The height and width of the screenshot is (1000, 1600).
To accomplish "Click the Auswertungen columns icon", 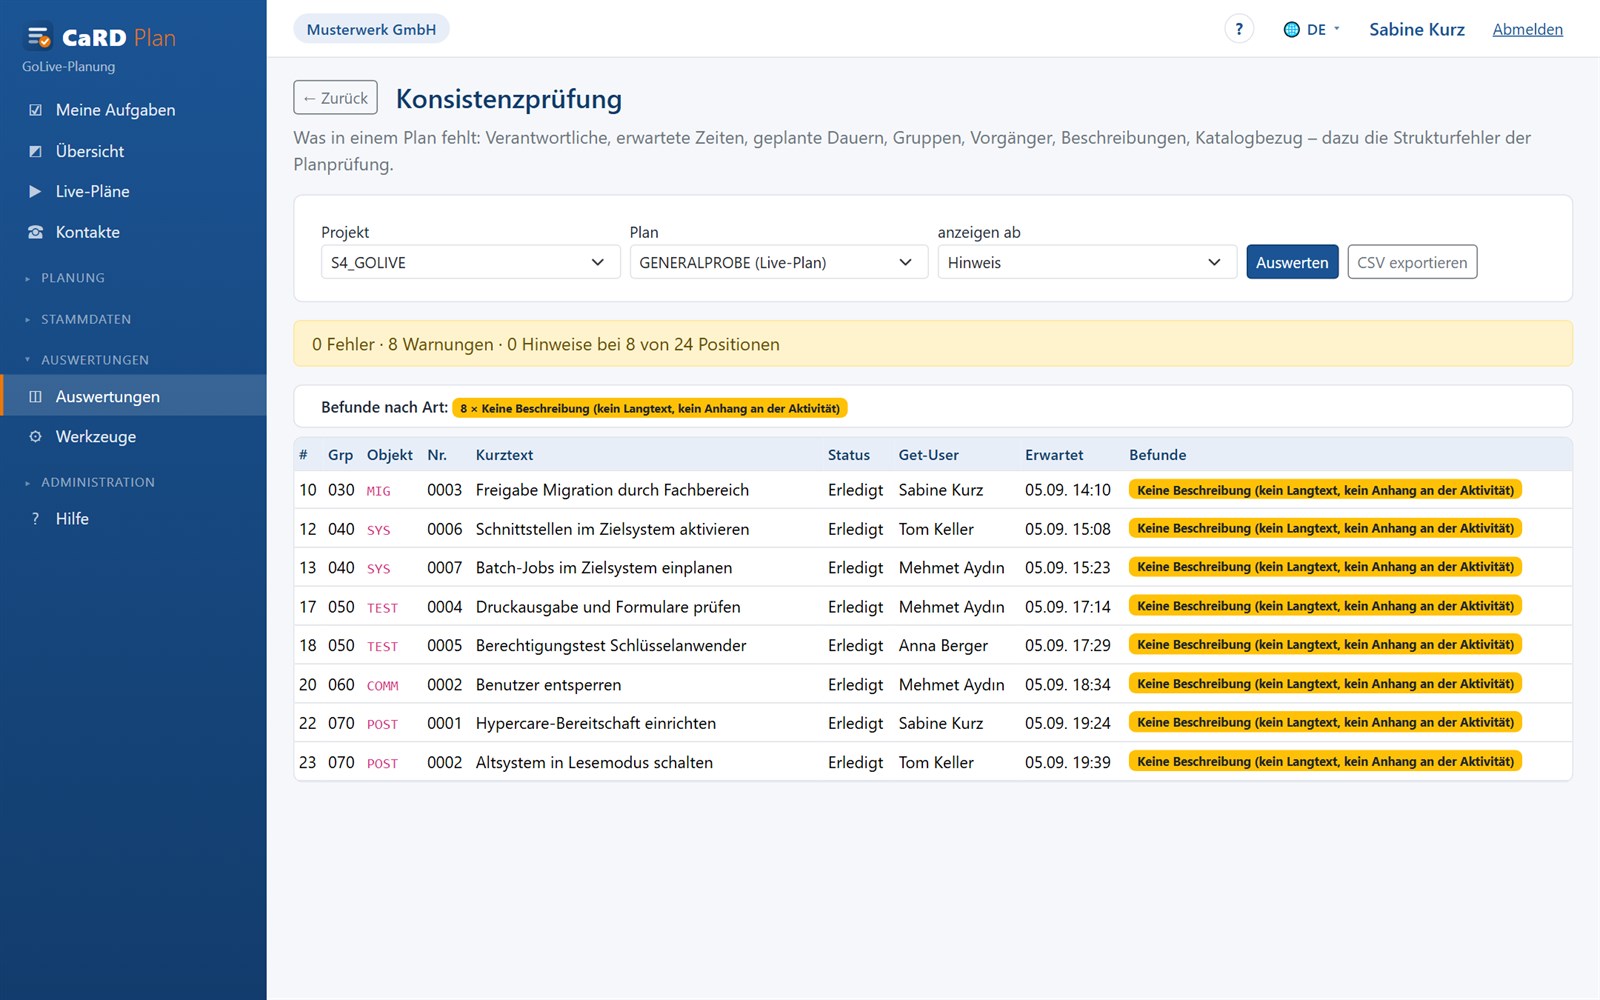I will [36, 397].
